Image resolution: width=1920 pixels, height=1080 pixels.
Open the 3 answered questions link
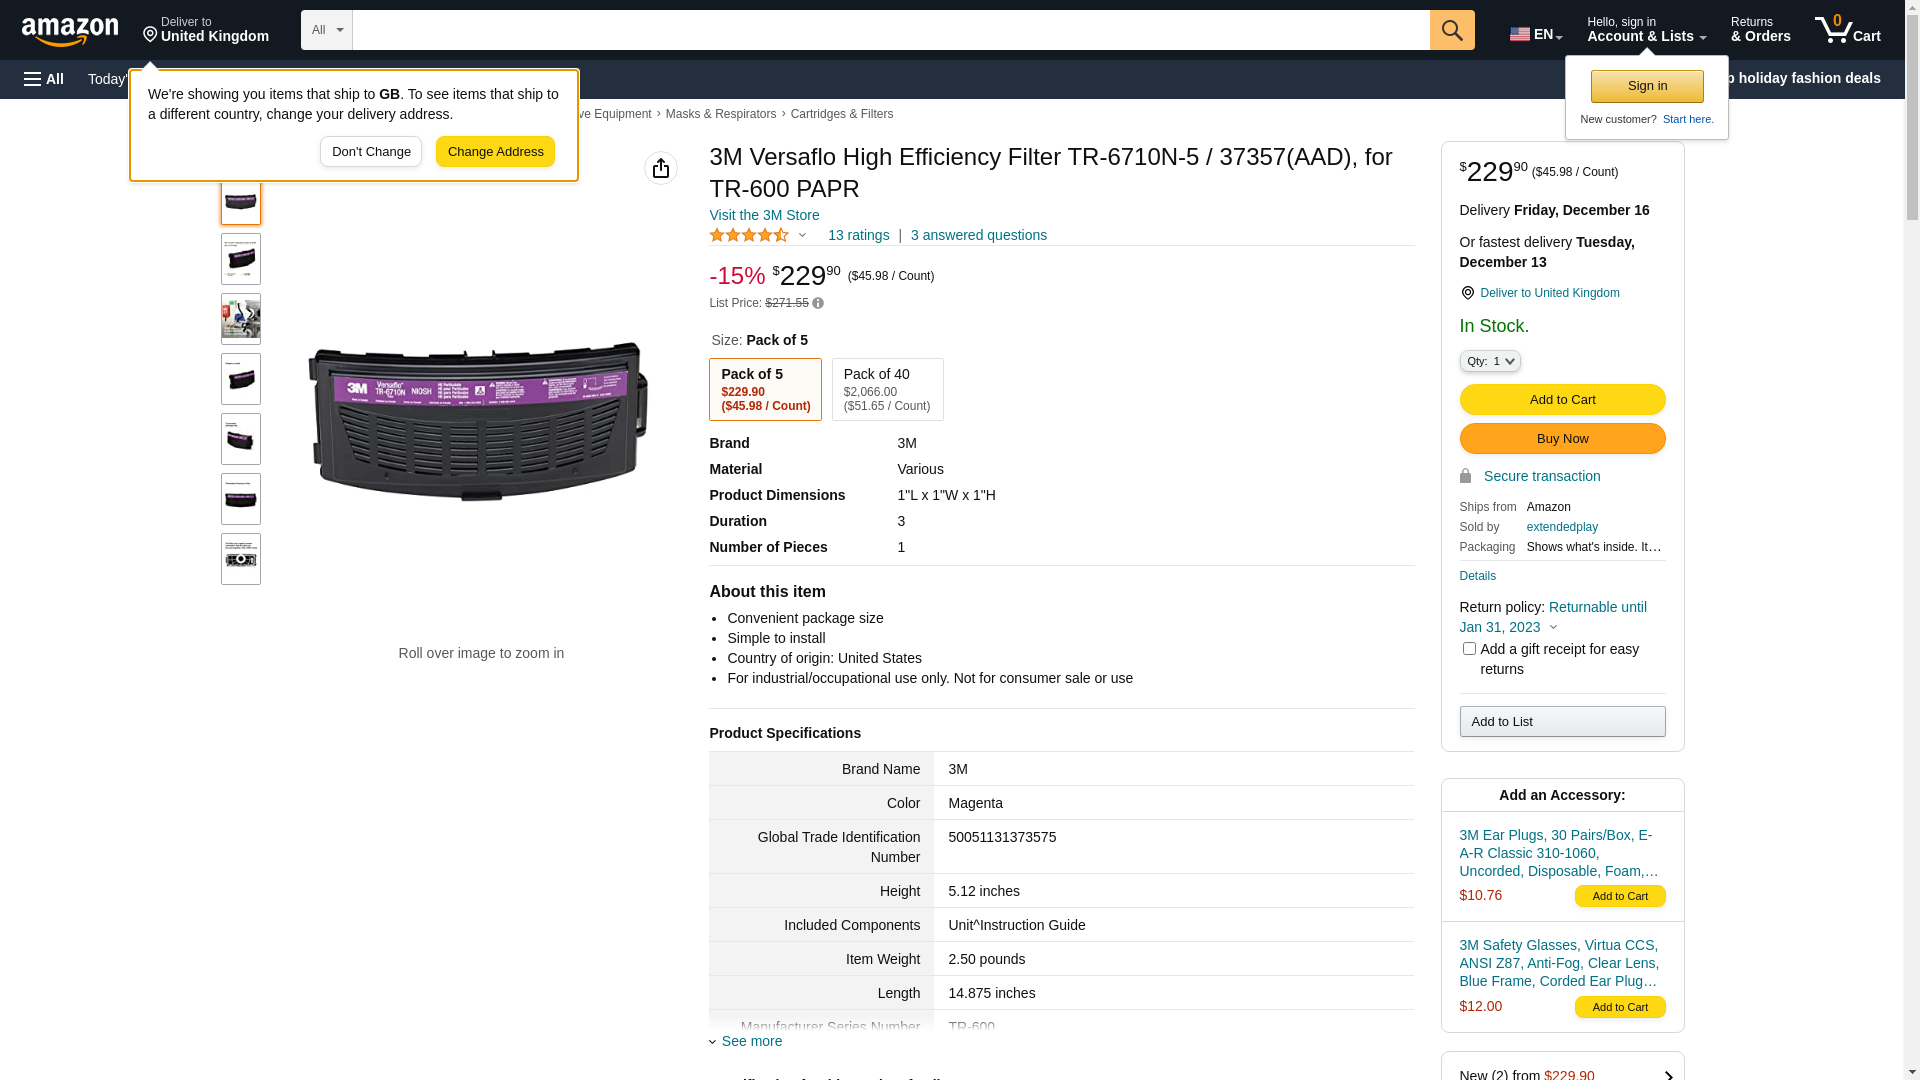(x=978, y=236)
